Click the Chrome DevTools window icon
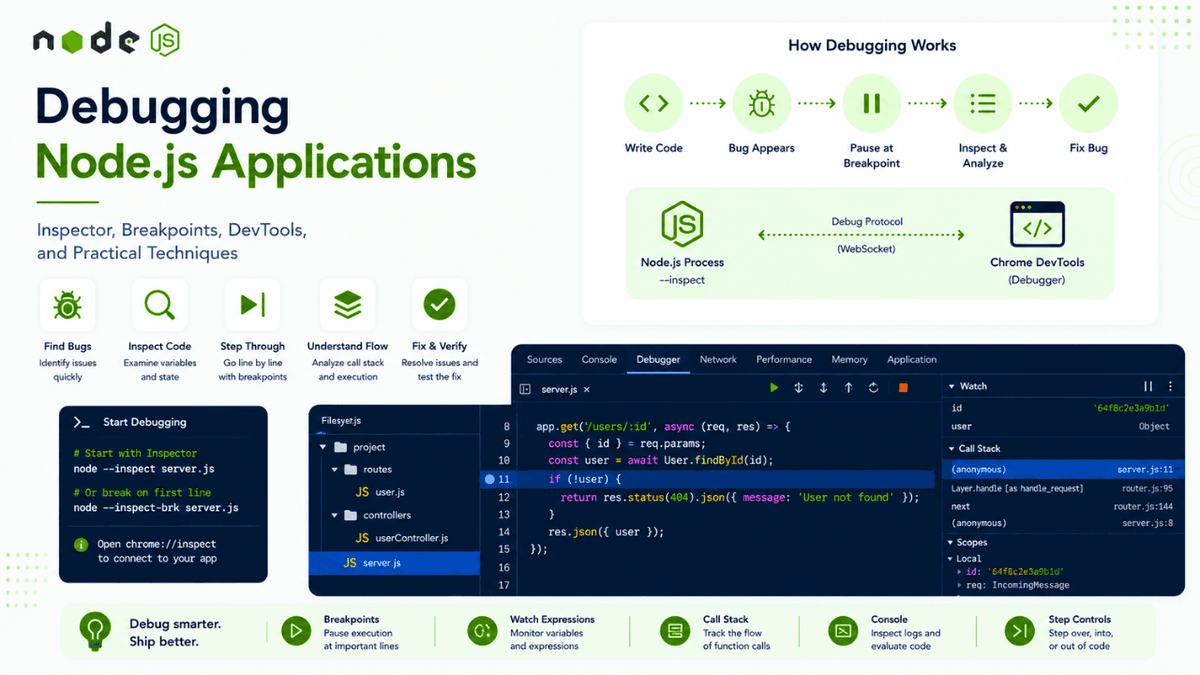The image size is (1200, 675). (x=1037, y=226)
